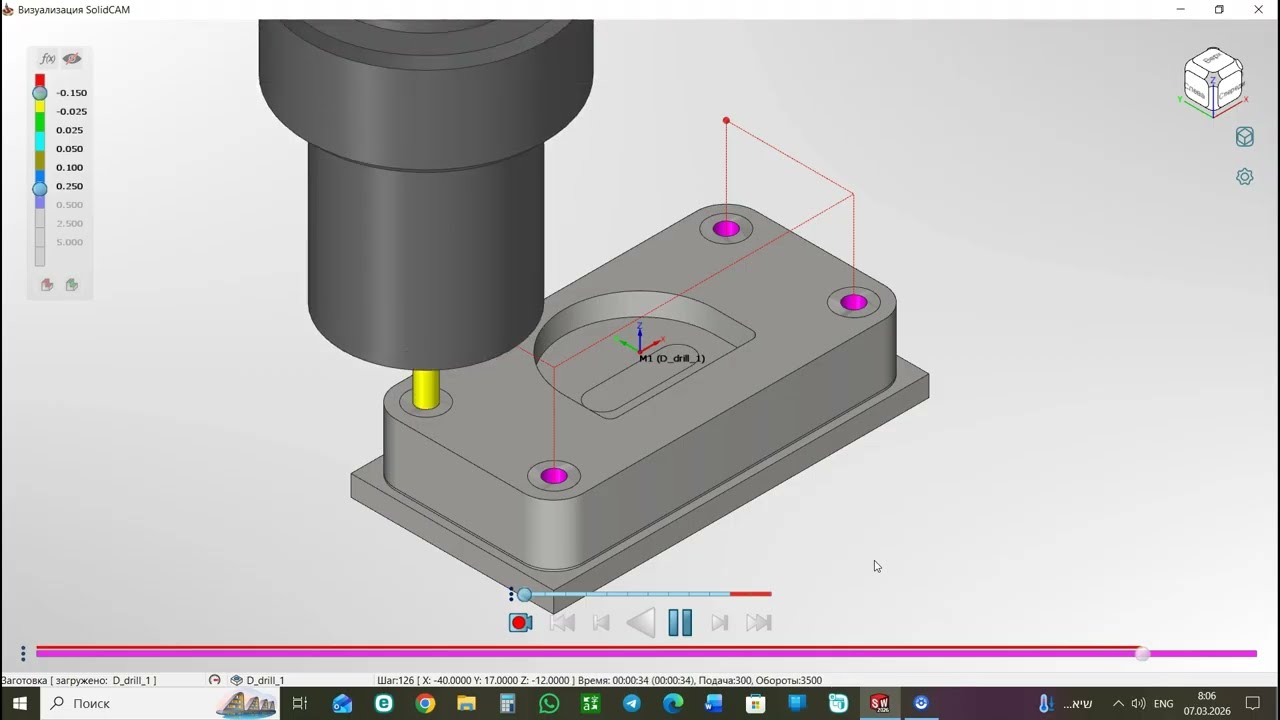Image resolution: width=1280 pixels, height=720 pixels.
Task: Move lower deviation limit handle at 0.250
Action: 40,188
